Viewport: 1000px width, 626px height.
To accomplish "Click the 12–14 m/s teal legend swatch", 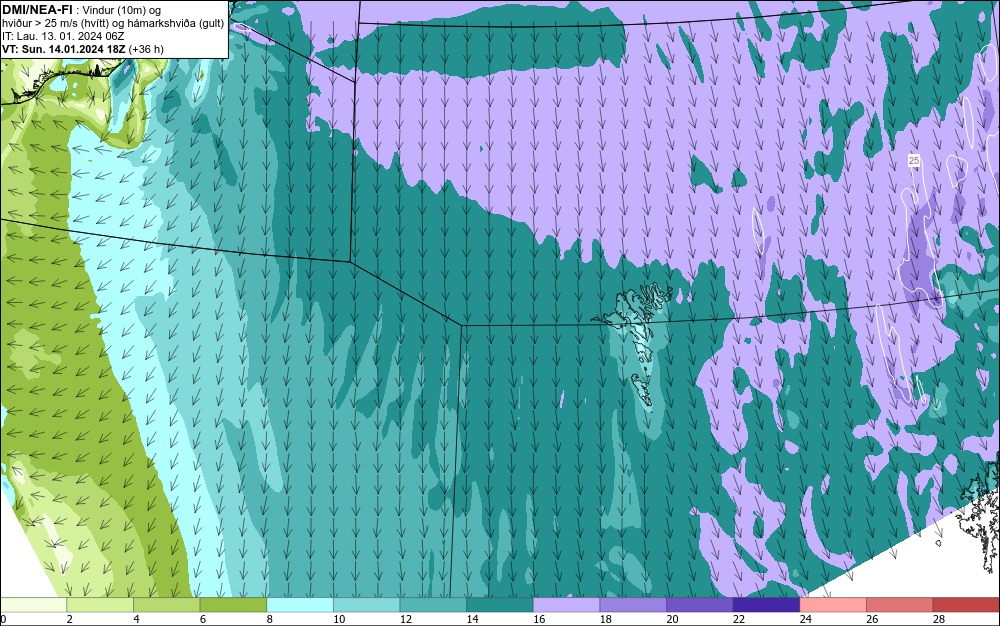I will (x=433, y=605).
